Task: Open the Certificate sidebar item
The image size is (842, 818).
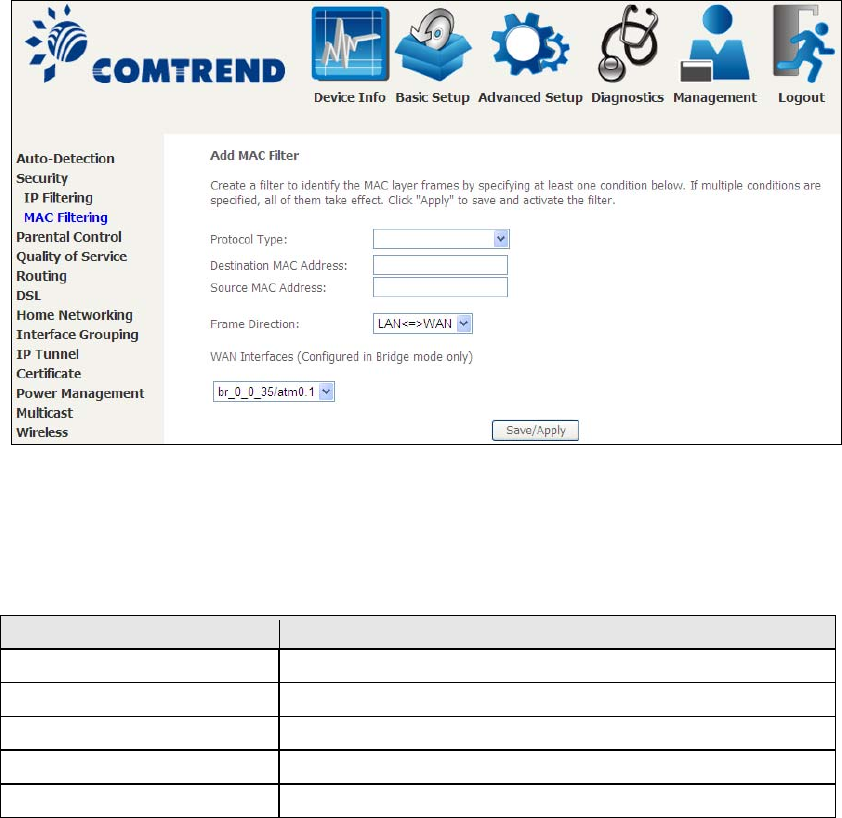Action: 48,374
